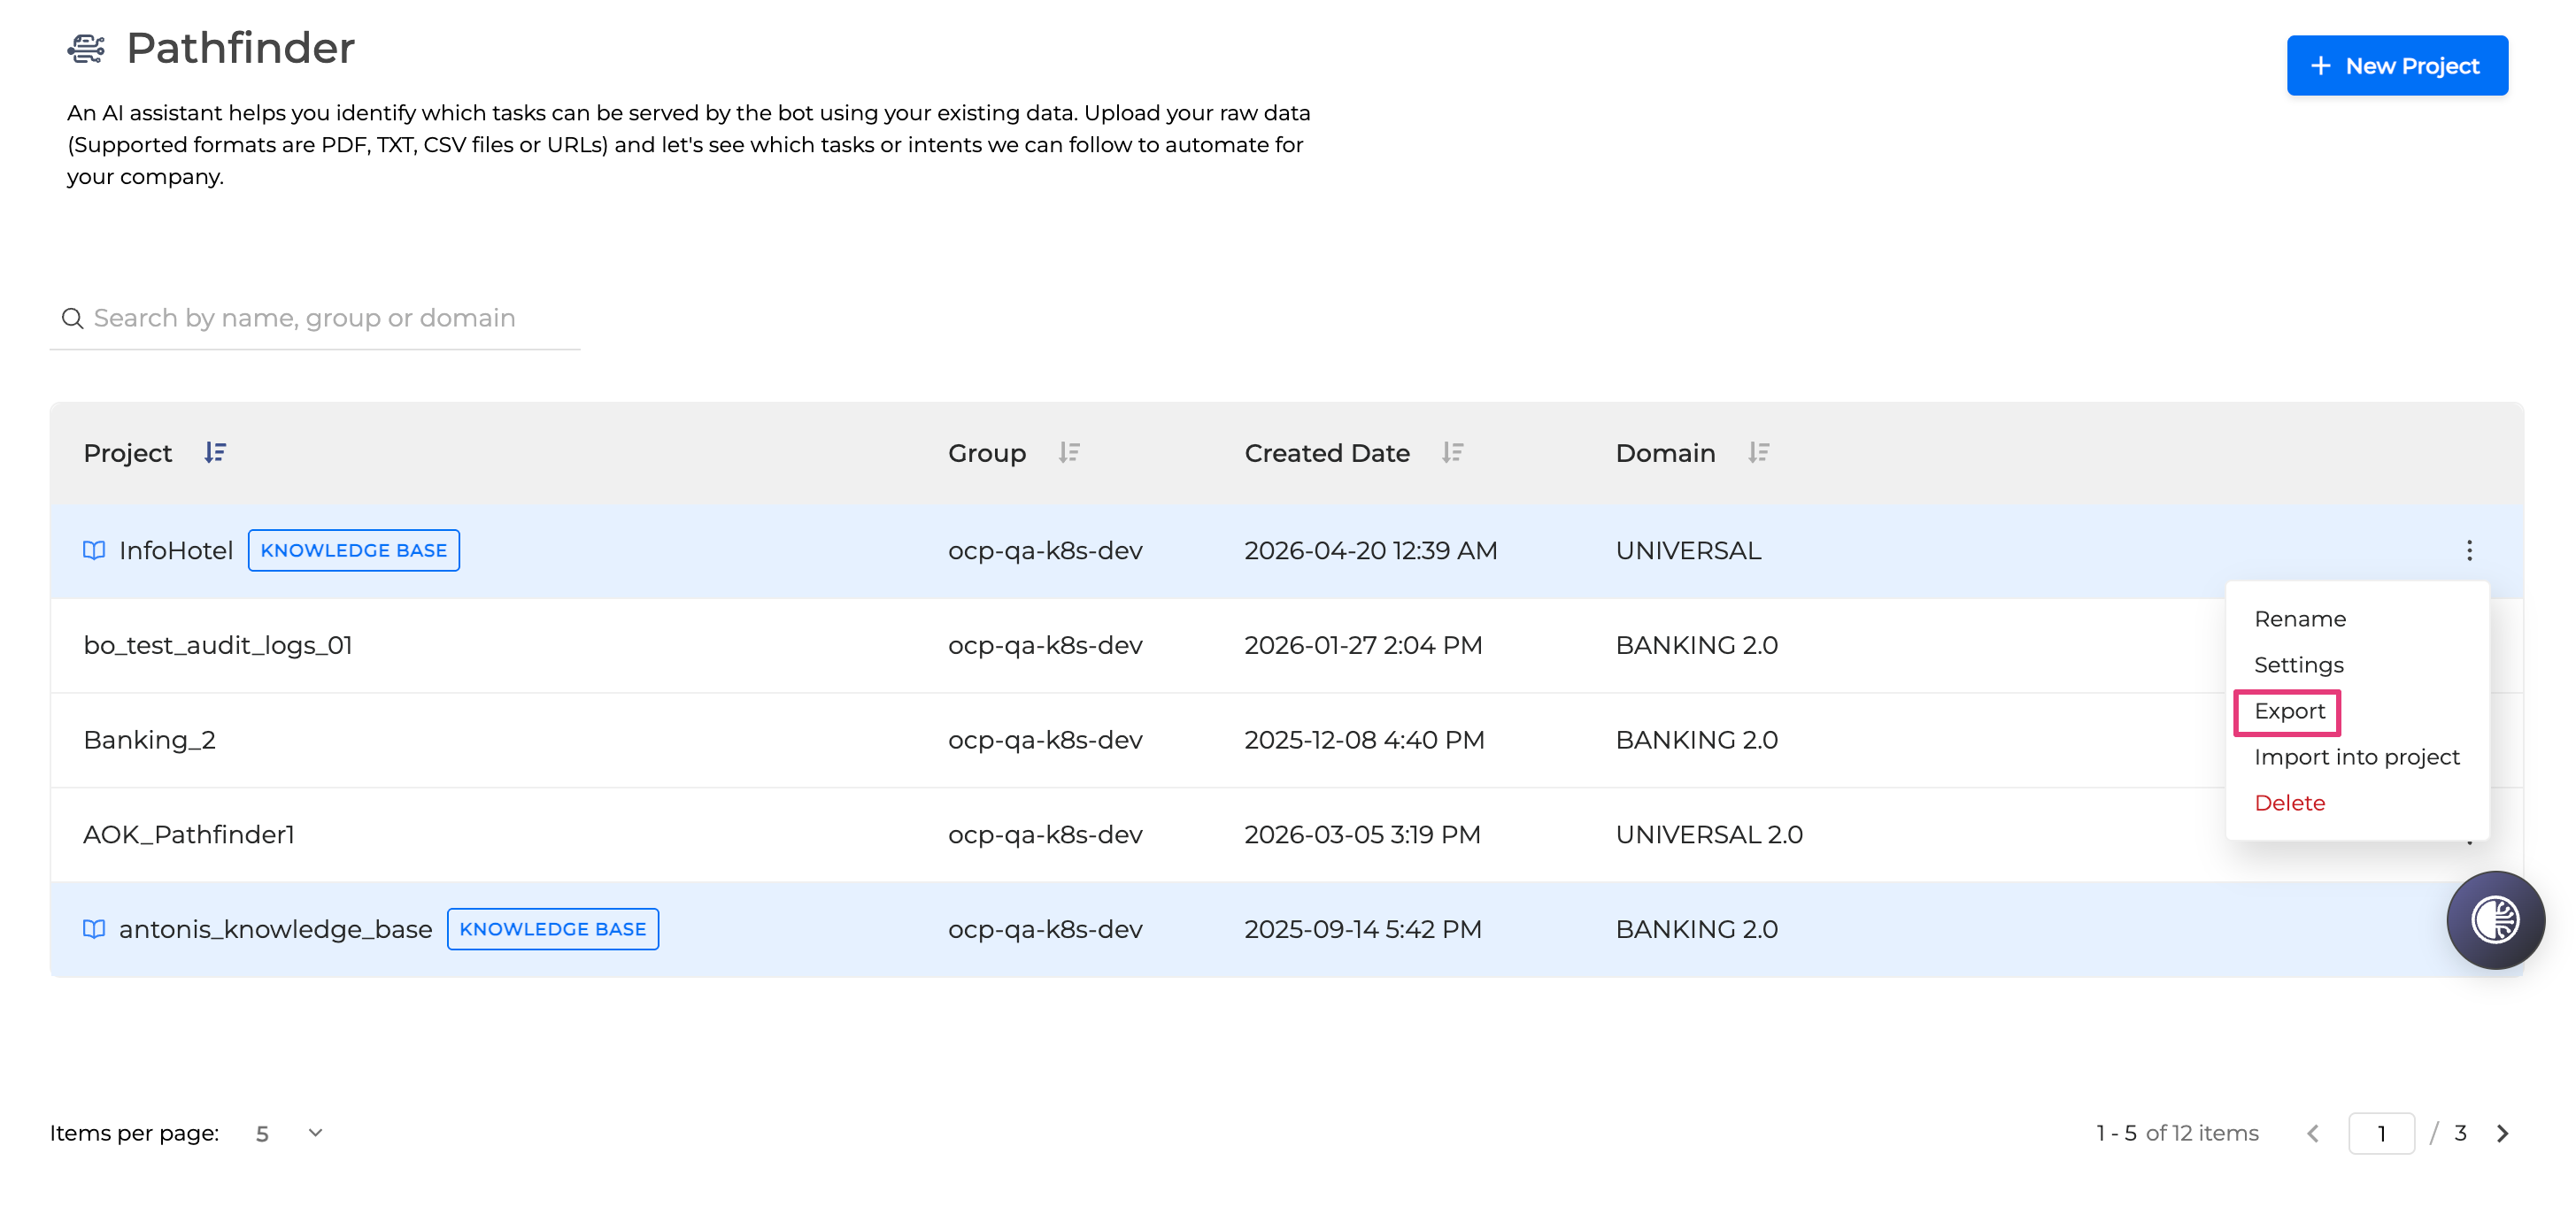Screen dimensions: 2576x1207
Task: Create a New Project
Action: coord(2396,66)
